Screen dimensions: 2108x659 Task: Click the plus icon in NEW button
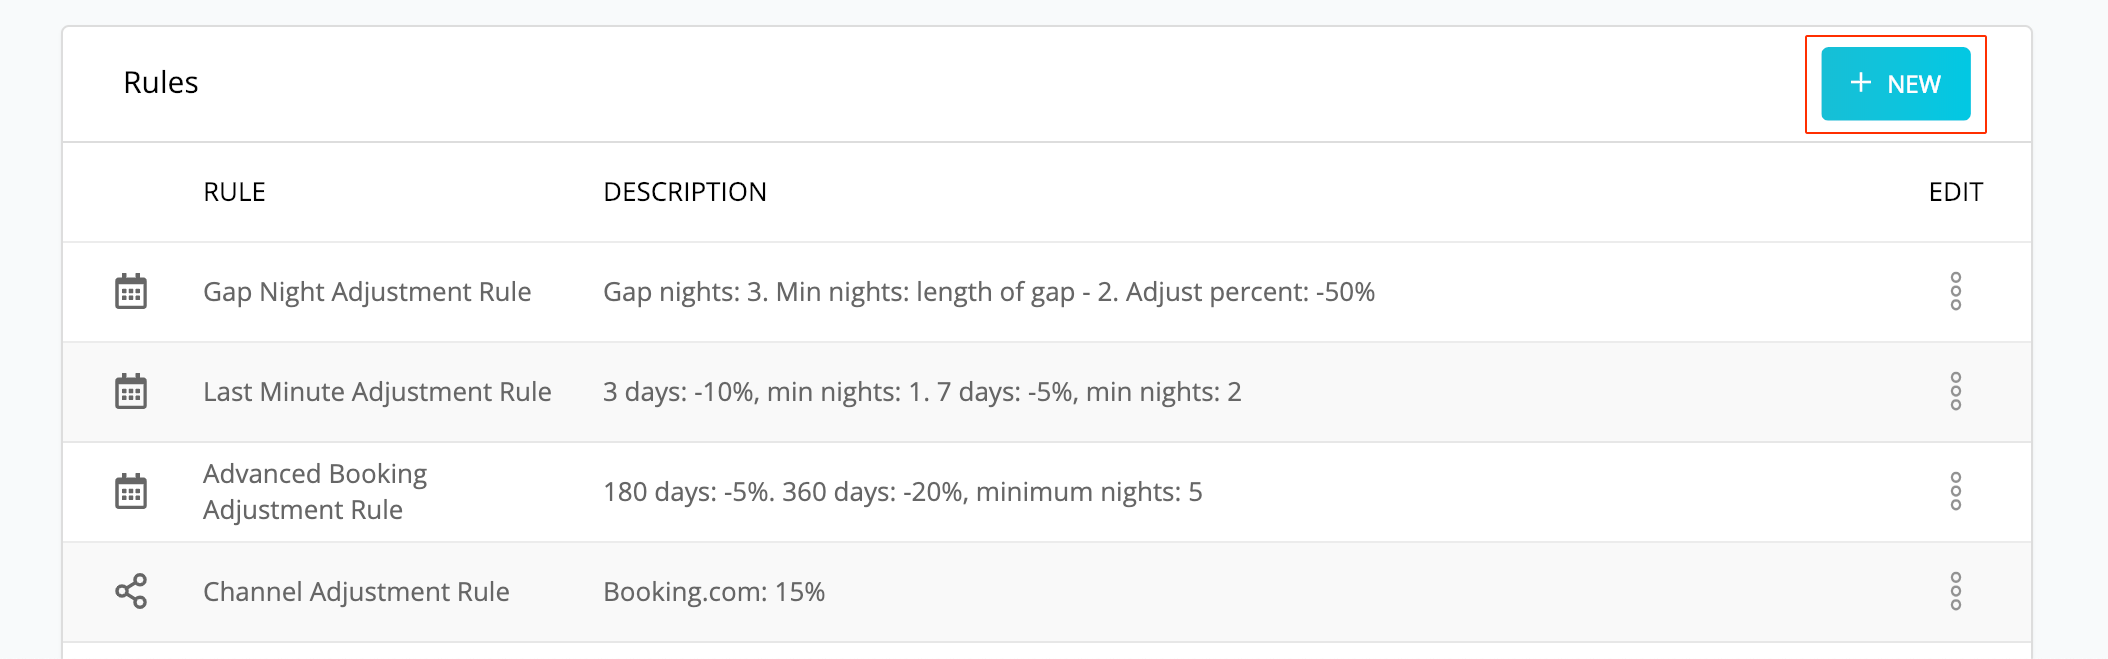tap(1860, 83)
